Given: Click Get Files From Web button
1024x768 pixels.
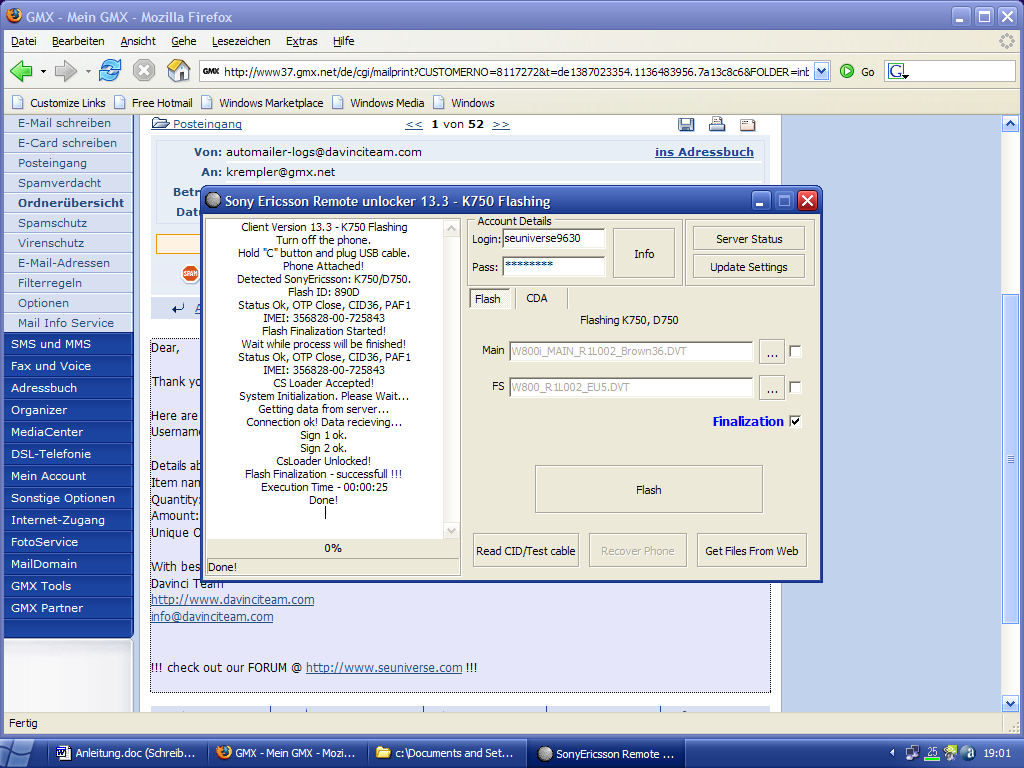Looking at the screenshot, I should pos(752,551).
